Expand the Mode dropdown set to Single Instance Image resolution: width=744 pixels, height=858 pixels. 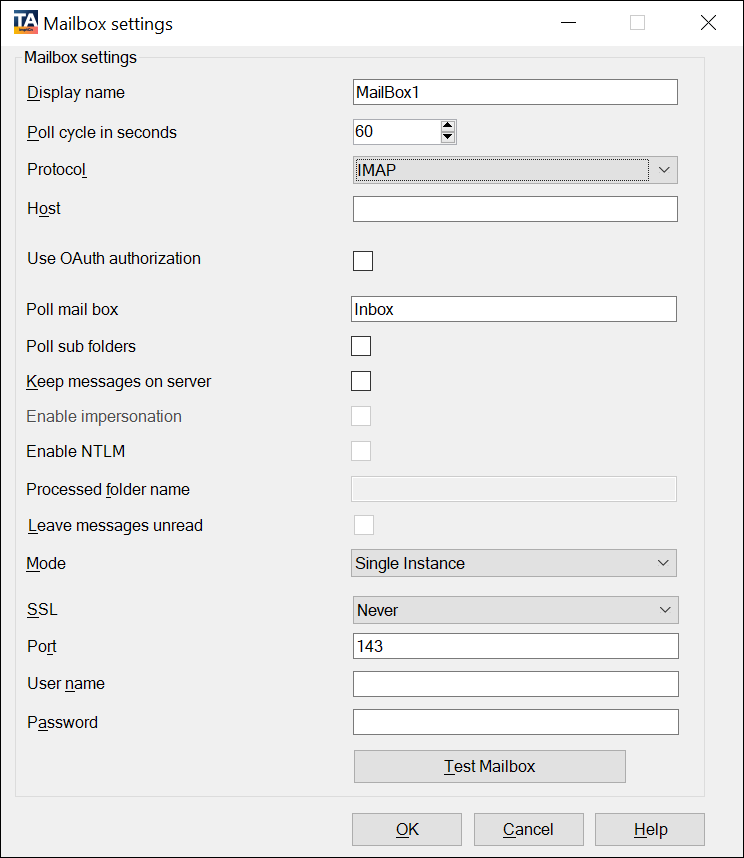coord(514,563)
